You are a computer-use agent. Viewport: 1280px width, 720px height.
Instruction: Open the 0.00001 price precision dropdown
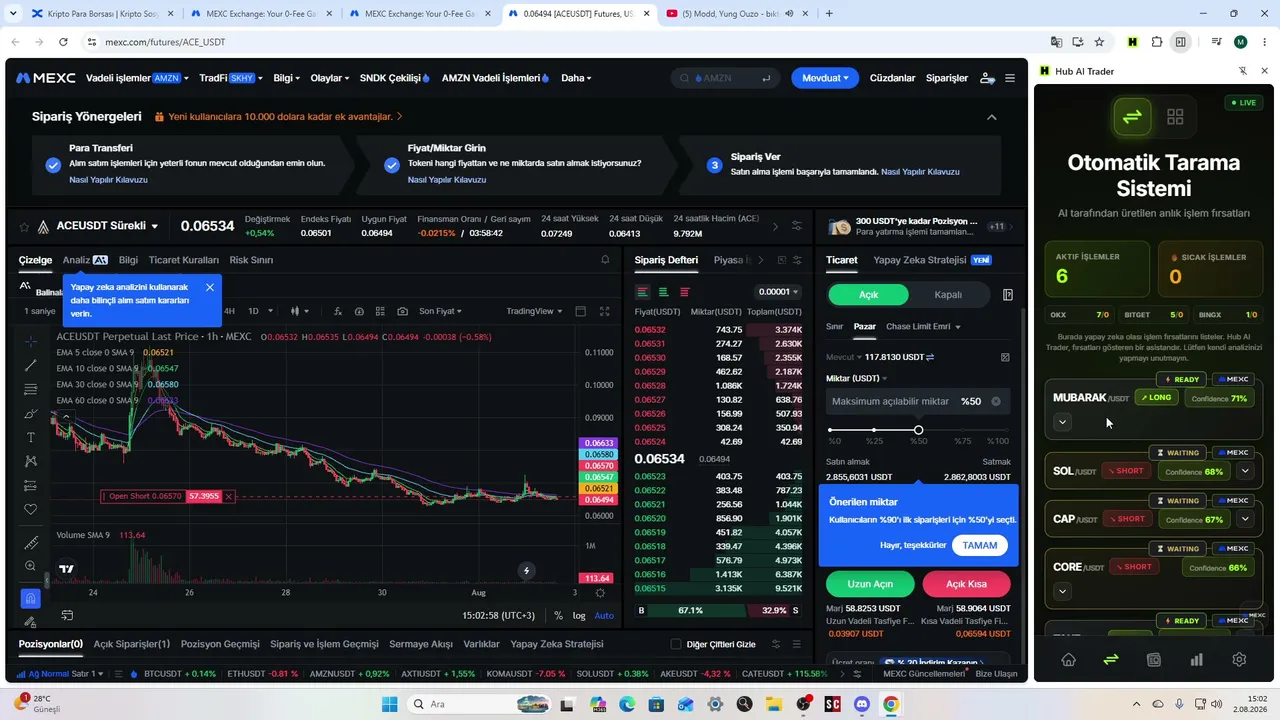coord(778,292)
